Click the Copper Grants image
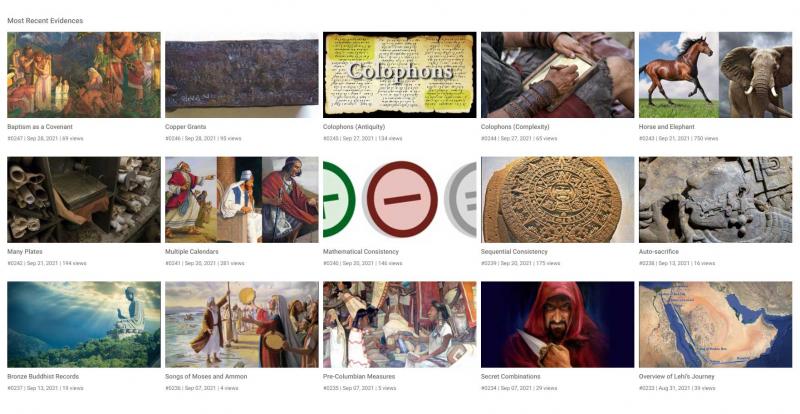This screenshot has width=800, height=414. [241, 75]
